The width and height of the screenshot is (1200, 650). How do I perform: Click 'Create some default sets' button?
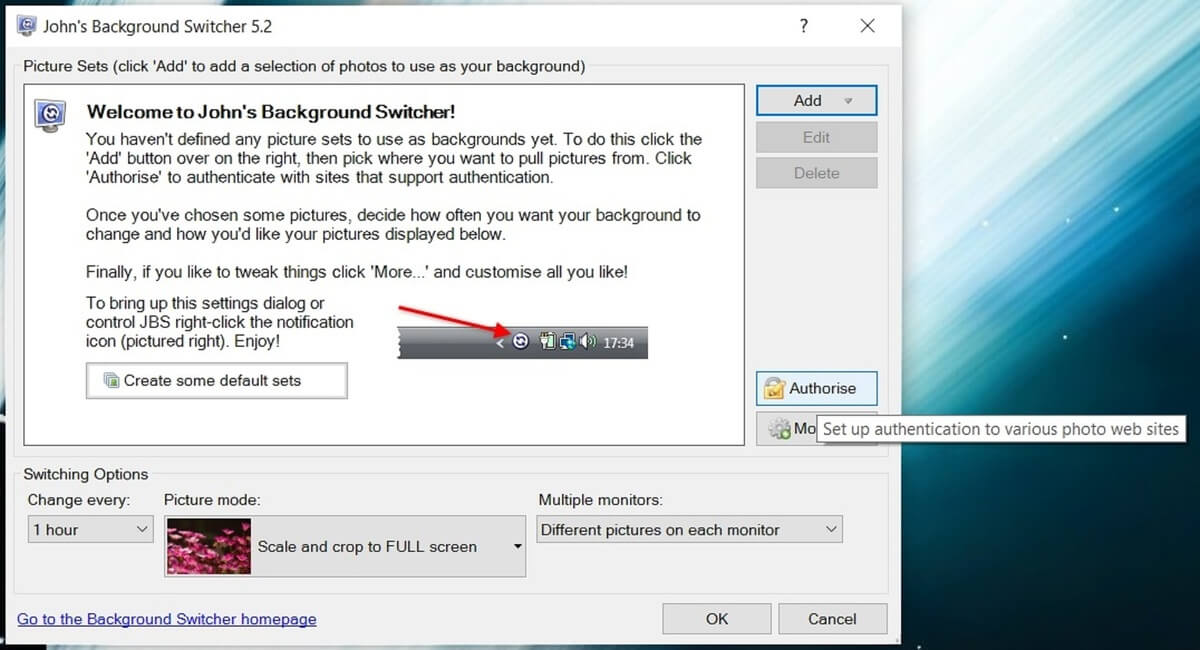coord(217,381)
